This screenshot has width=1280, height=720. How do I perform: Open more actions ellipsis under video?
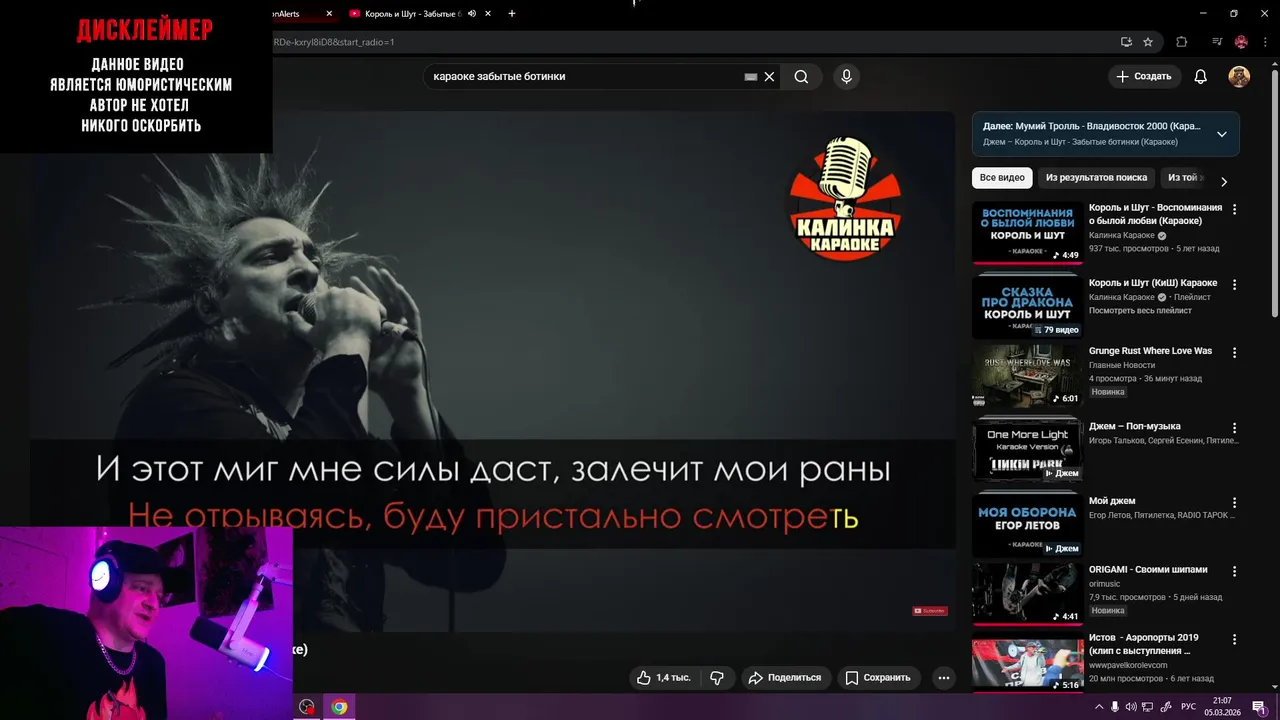[x=943, y=677]
